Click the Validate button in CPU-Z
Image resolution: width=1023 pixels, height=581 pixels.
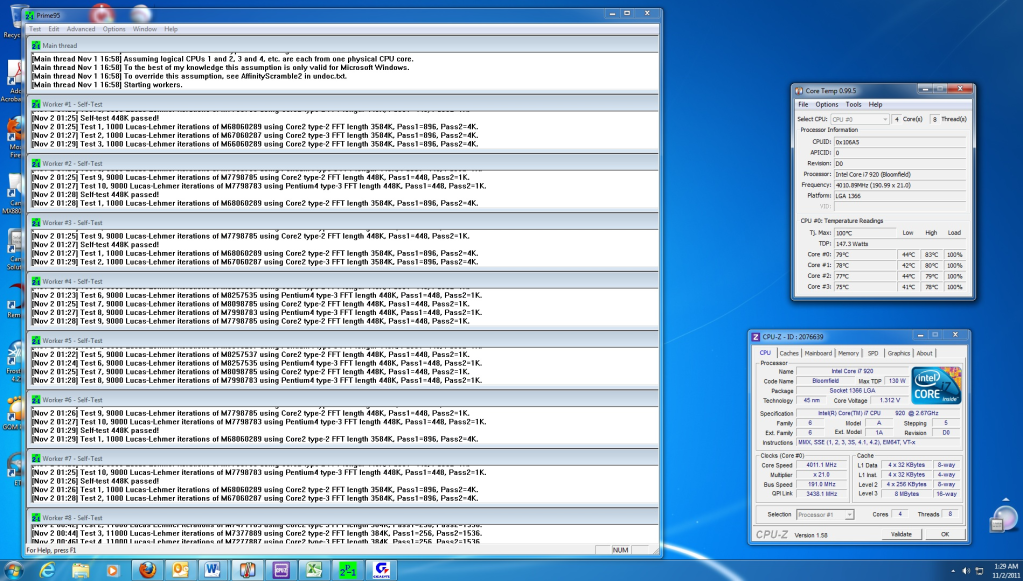901,534
